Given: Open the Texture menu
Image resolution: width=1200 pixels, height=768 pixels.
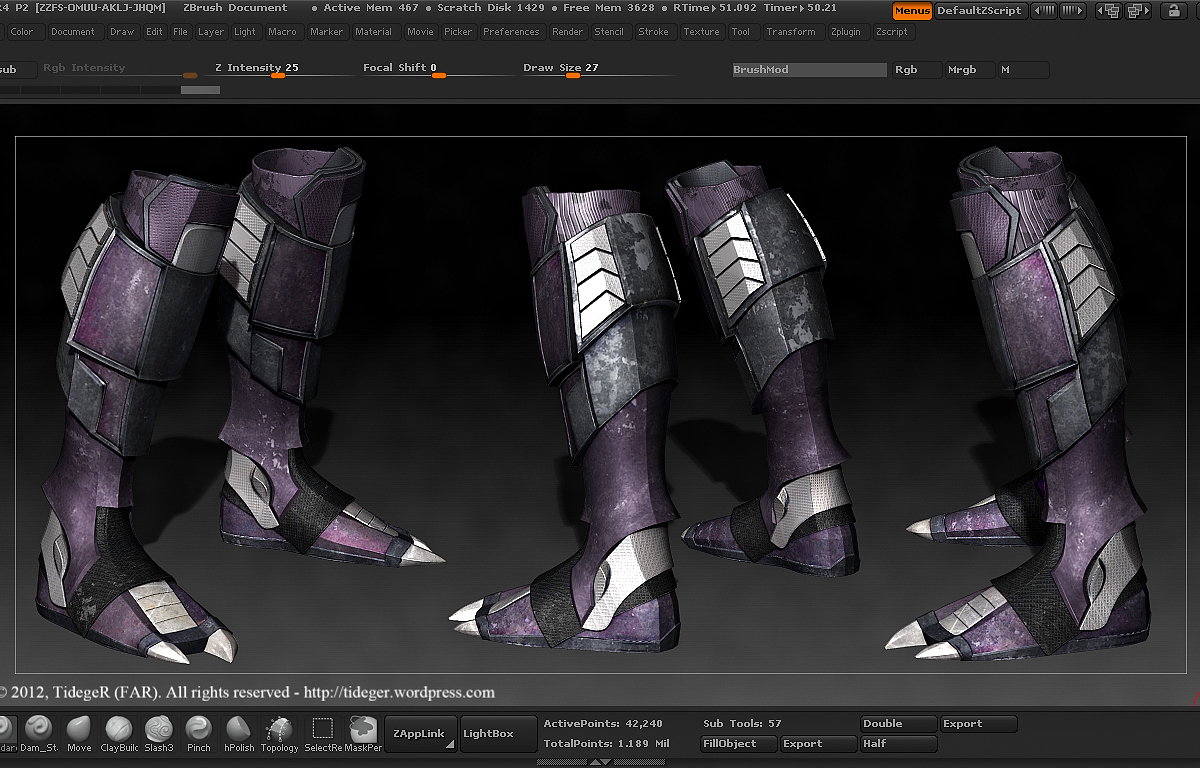Looking at the screenshot, I should (x=702, y=32).
